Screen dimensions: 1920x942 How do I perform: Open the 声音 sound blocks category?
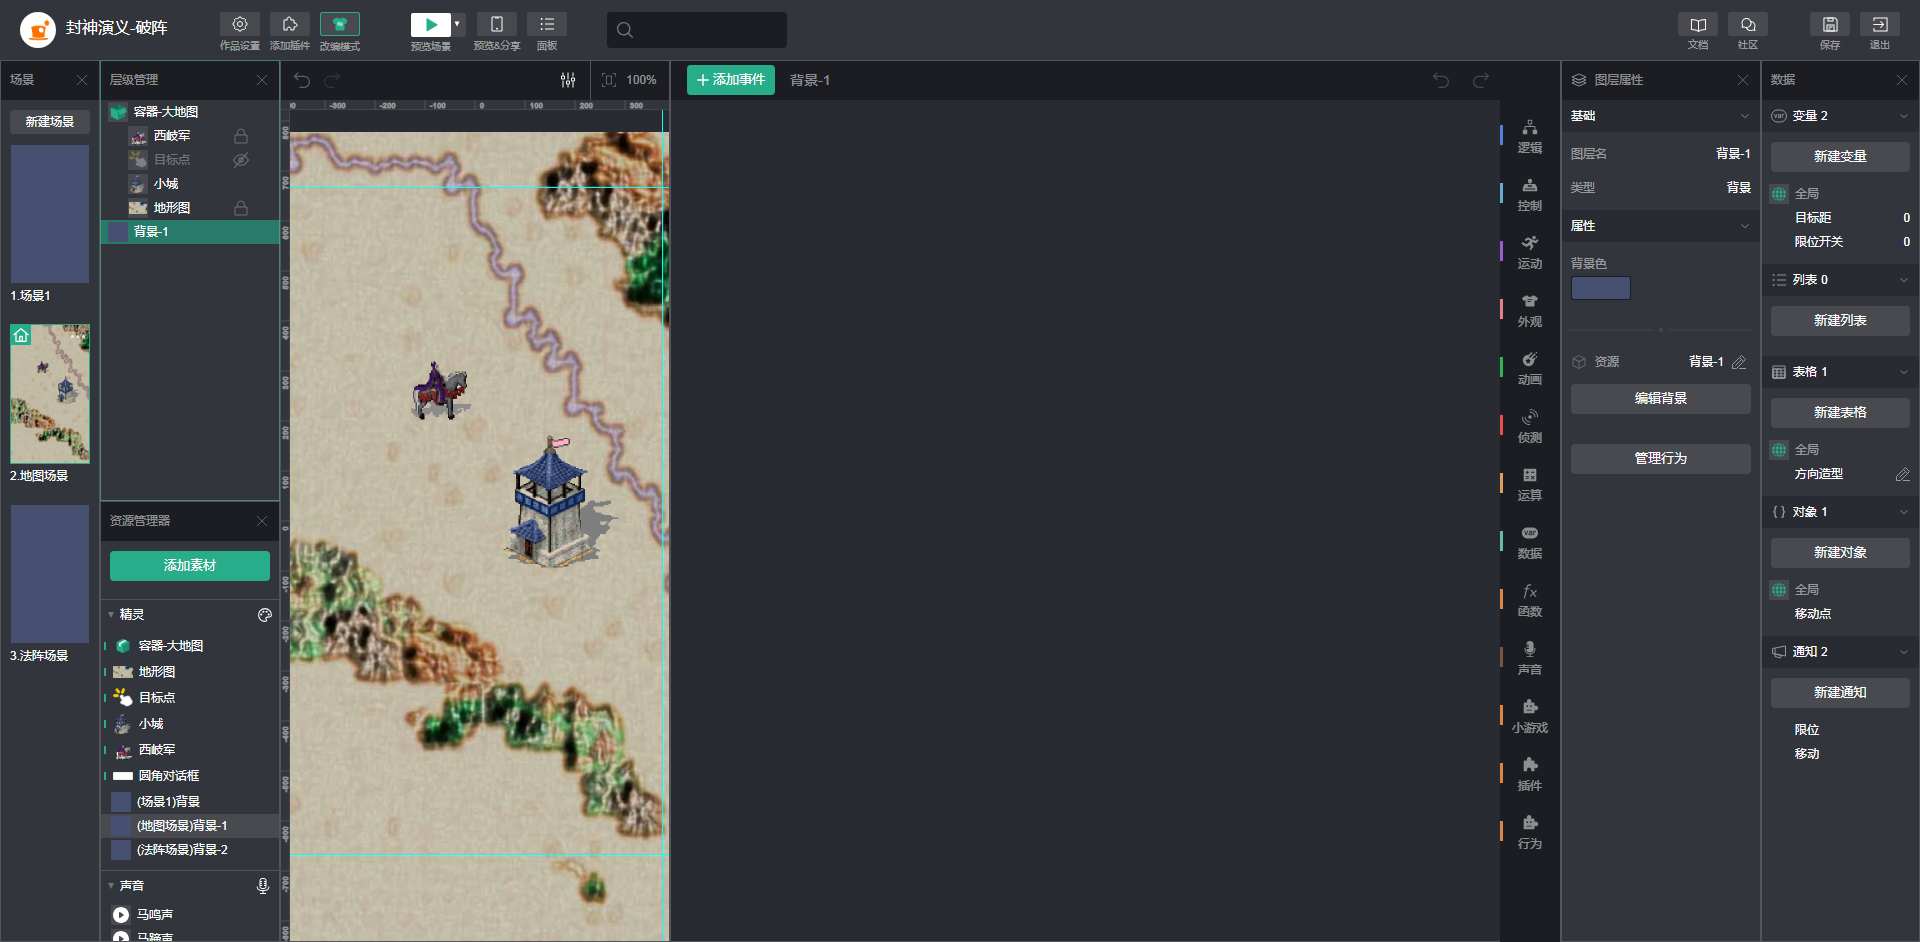(1530, 659)
